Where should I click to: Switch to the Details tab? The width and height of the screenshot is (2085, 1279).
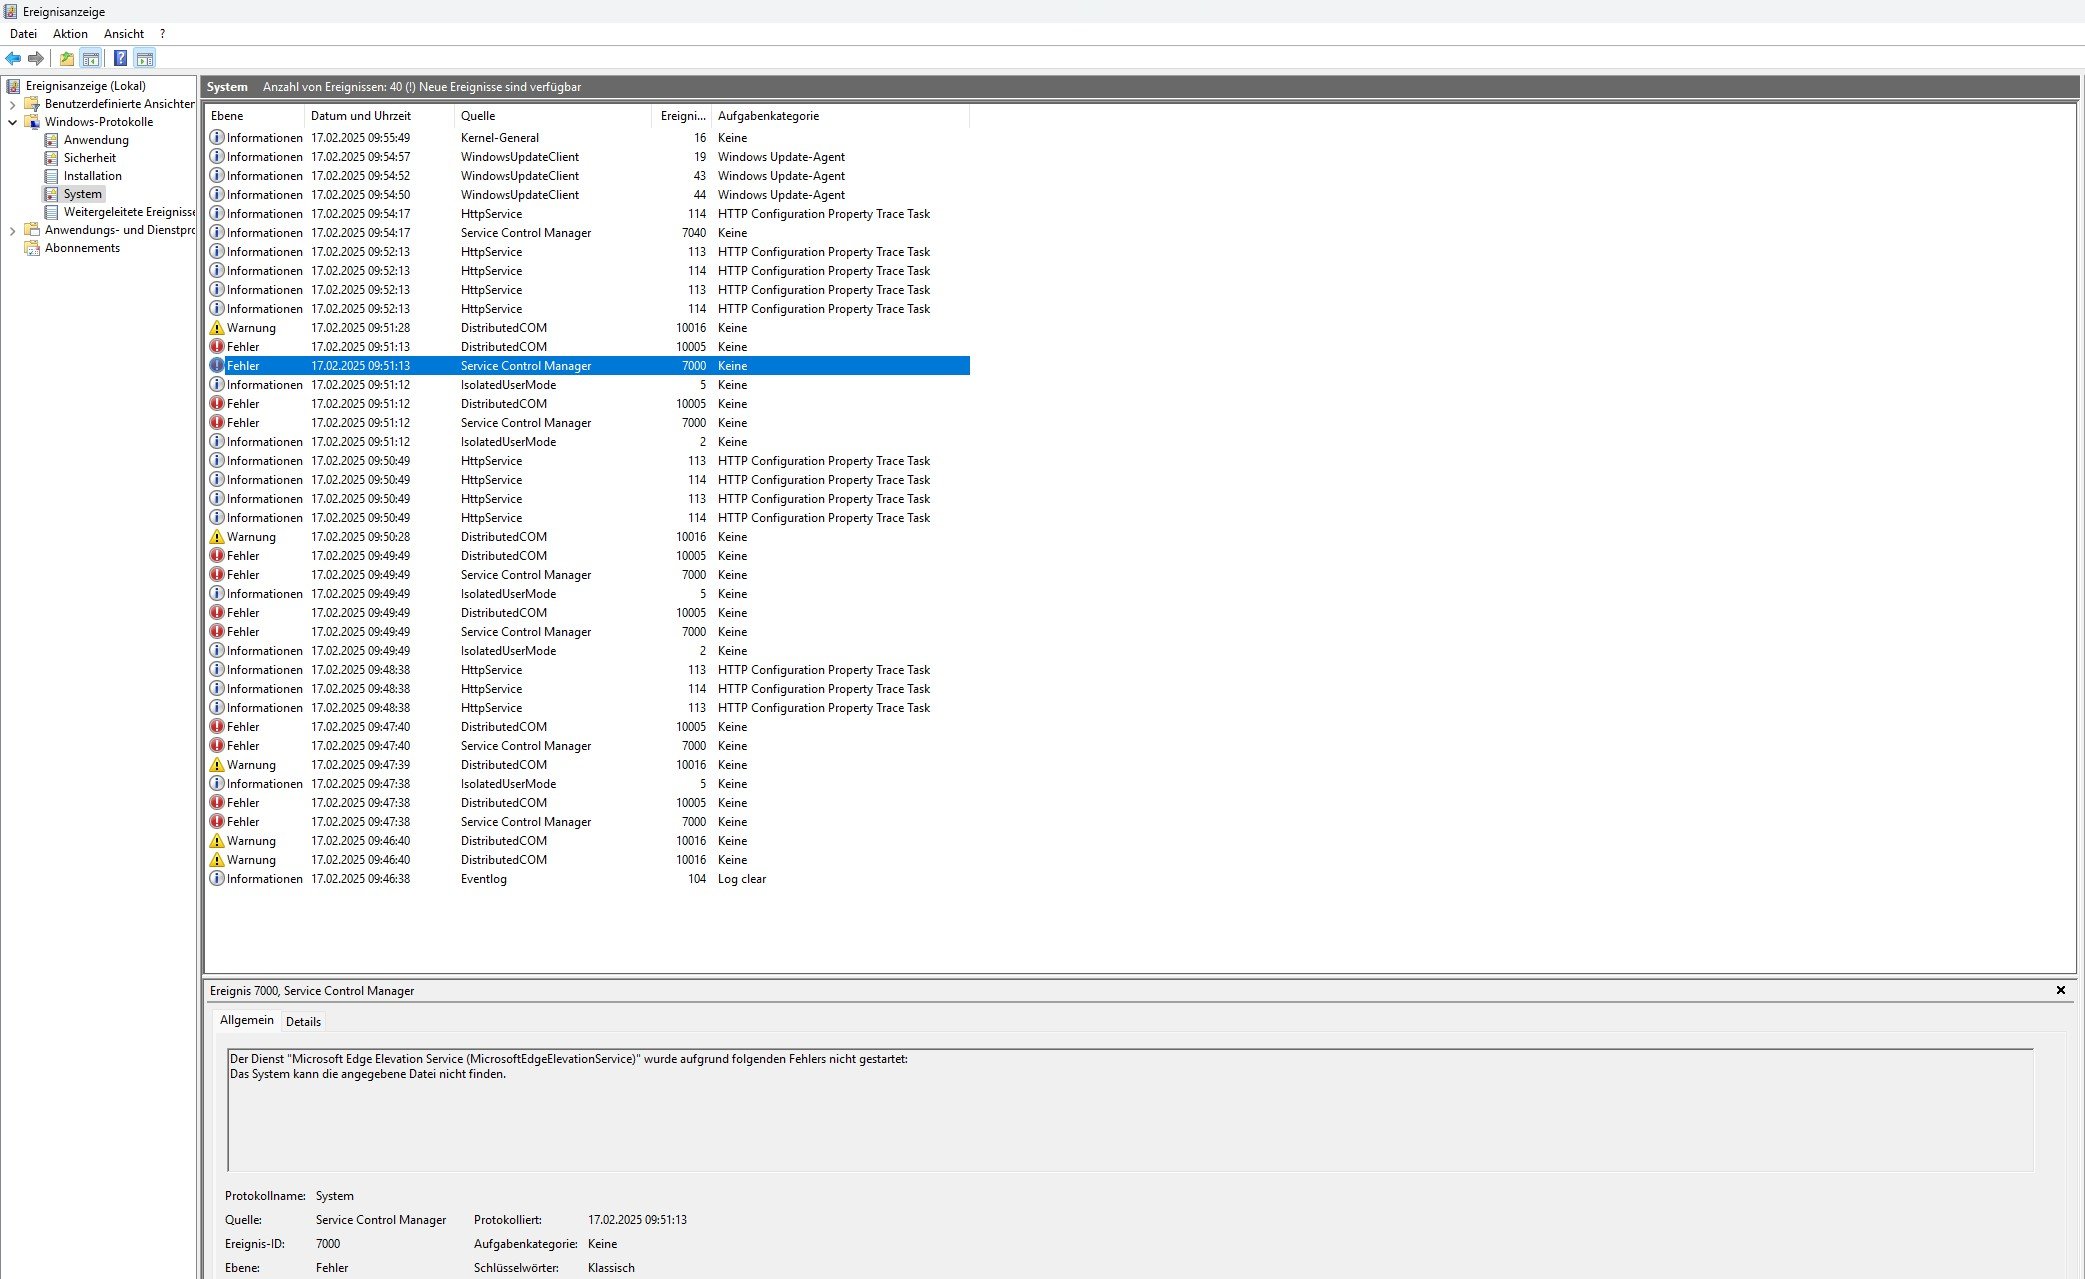coord(303,1021)
